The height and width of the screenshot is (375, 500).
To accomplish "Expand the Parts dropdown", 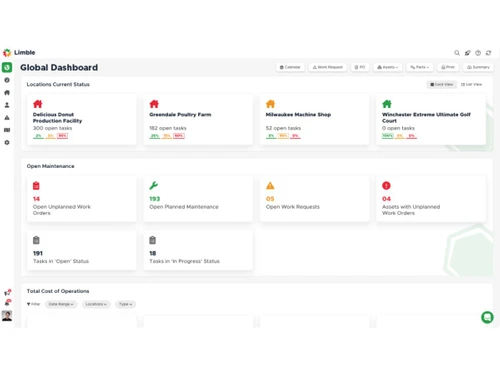I will pyautogui.click(x=419, y=67).
